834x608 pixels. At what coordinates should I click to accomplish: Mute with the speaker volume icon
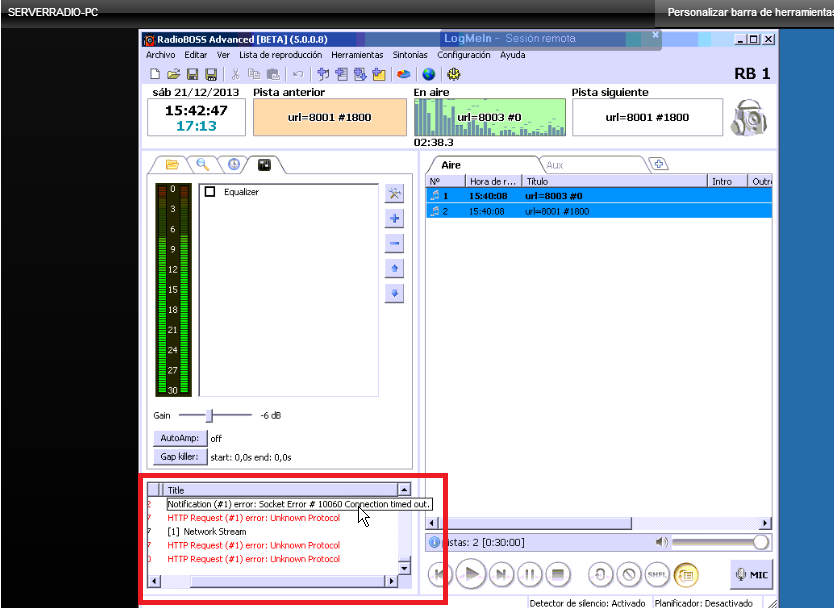click(x=661, y=542)
